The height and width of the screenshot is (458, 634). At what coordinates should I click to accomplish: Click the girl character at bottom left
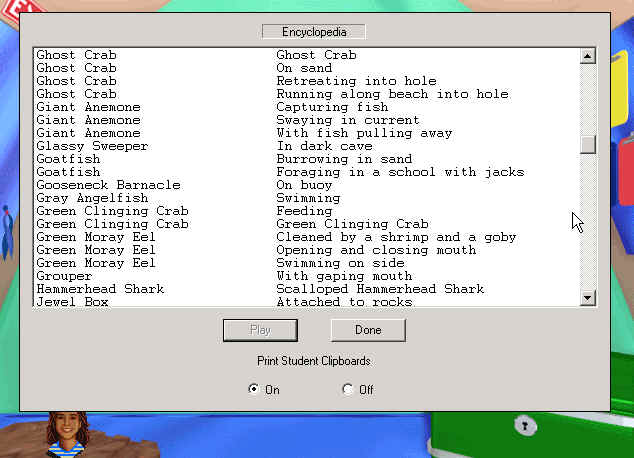pos(68,435)
